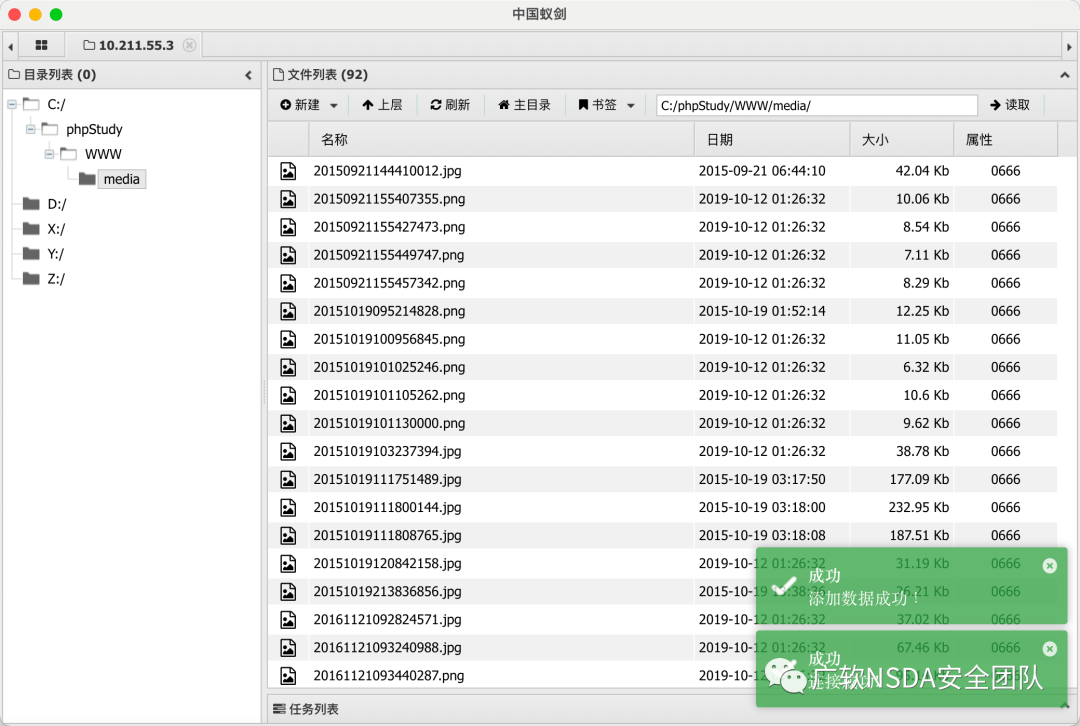Select the phpStudy folder in tree
The width and height of the screenshot is (1080, 726).
coord(94,129)
